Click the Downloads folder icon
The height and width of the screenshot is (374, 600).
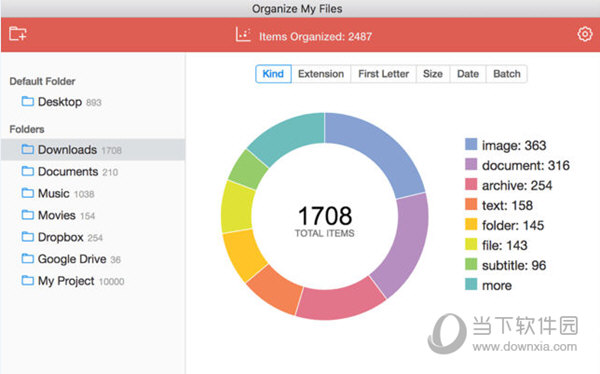[x=28, y=149]
